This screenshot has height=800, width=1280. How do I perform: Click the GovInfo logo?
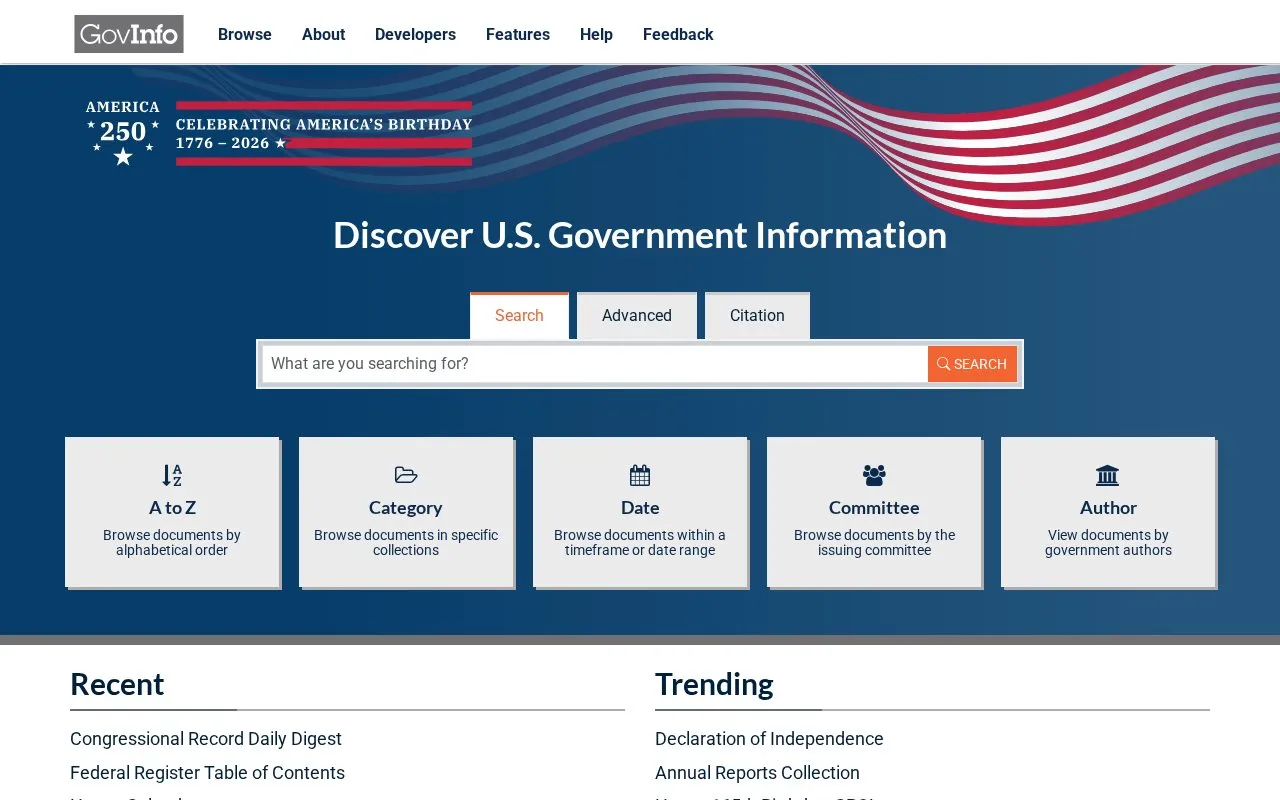[x=129, y=34]
